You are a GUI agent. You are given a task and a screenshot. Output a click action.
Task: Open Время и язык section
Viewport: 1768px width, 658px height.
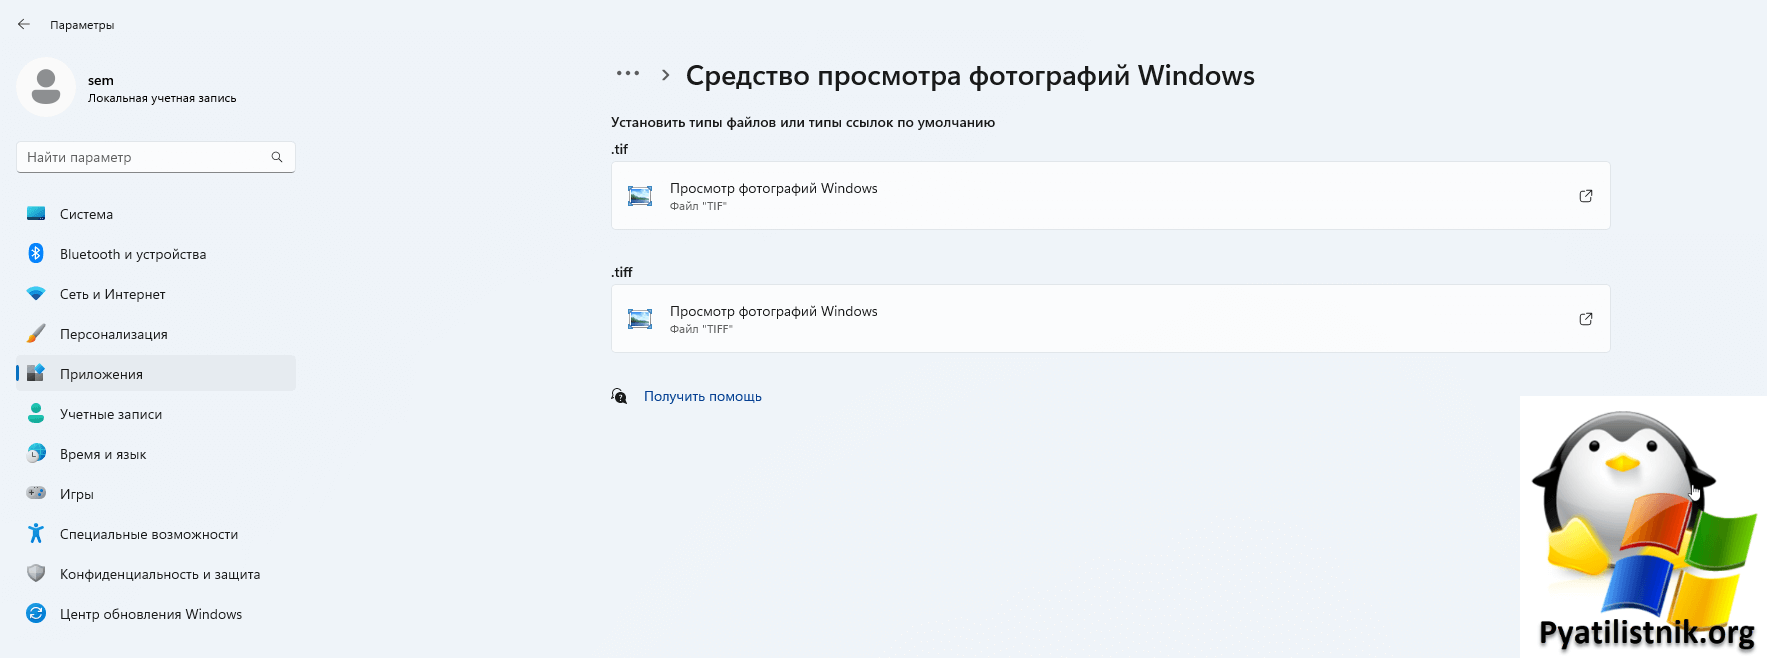(156, 454)
